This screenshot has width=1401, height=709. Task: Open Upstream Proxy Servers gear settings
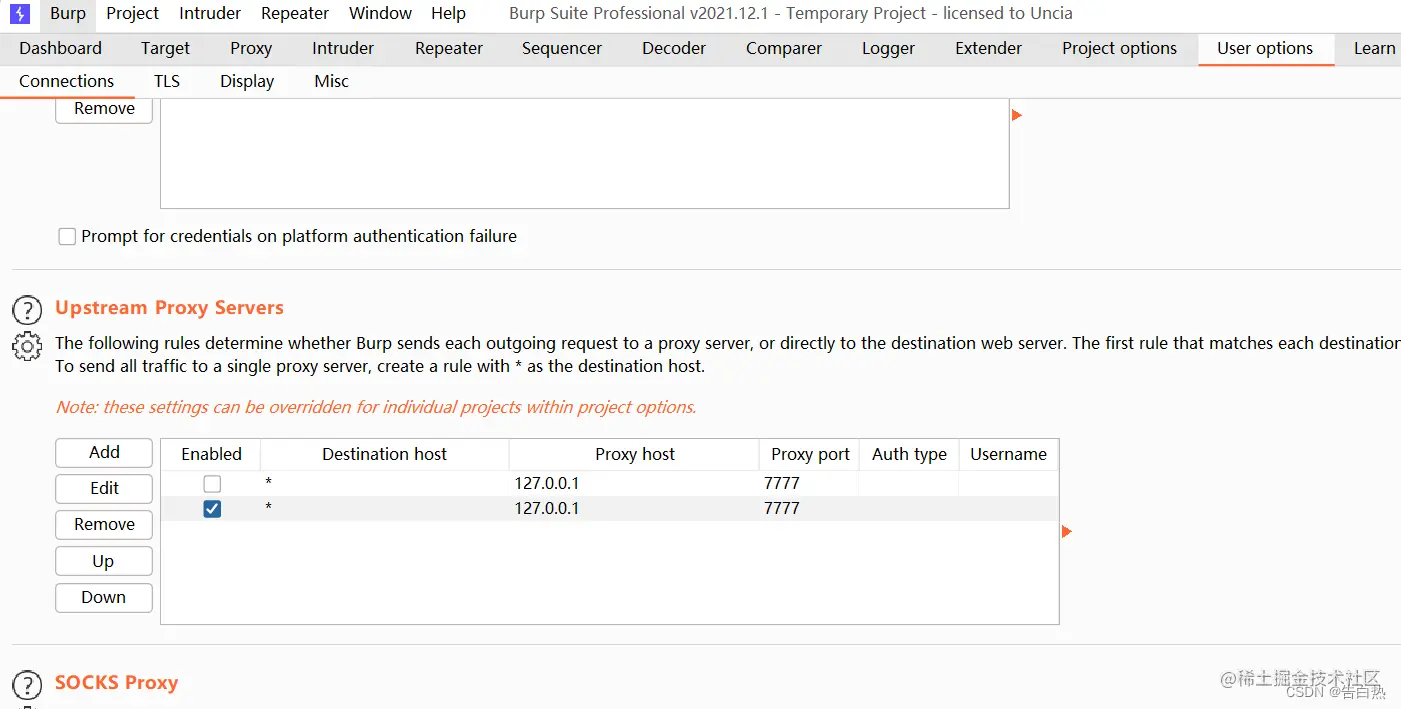pos(27,346)
